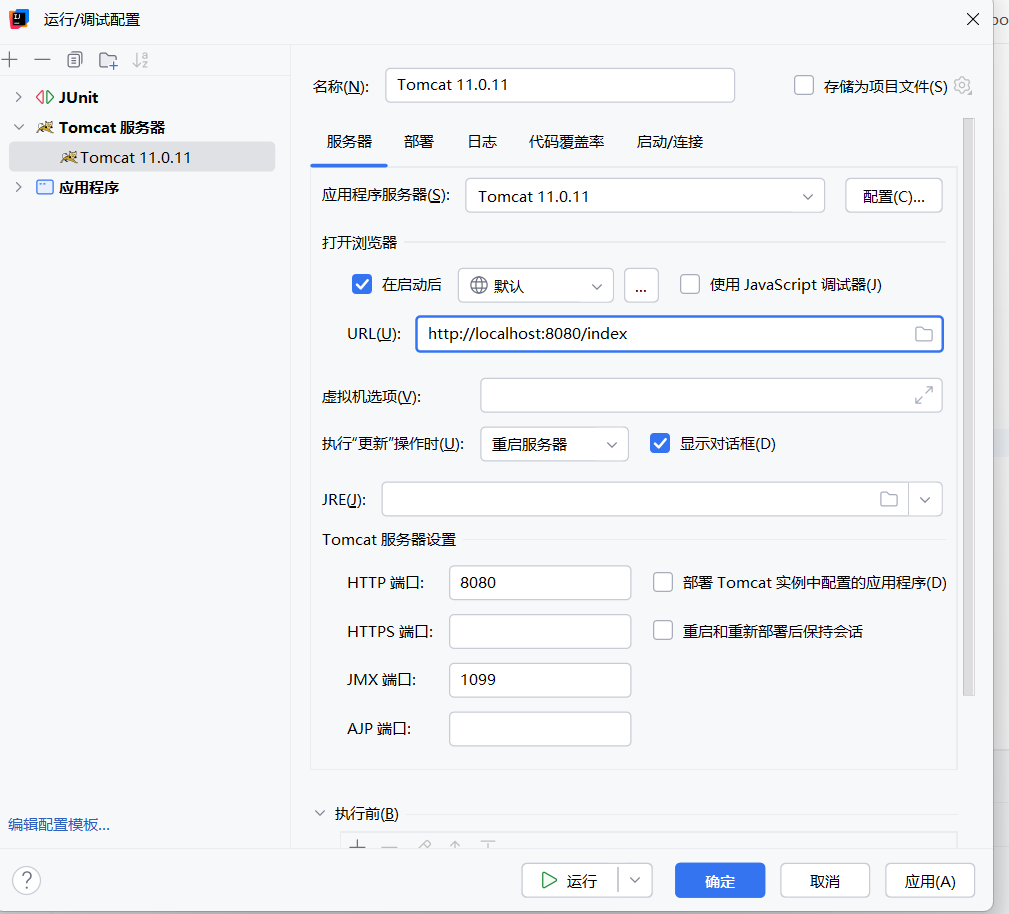The height and width of the screenshot is (914, 1009).
Task: Switch to the 日志 tab
Action: tap(482, 142)
